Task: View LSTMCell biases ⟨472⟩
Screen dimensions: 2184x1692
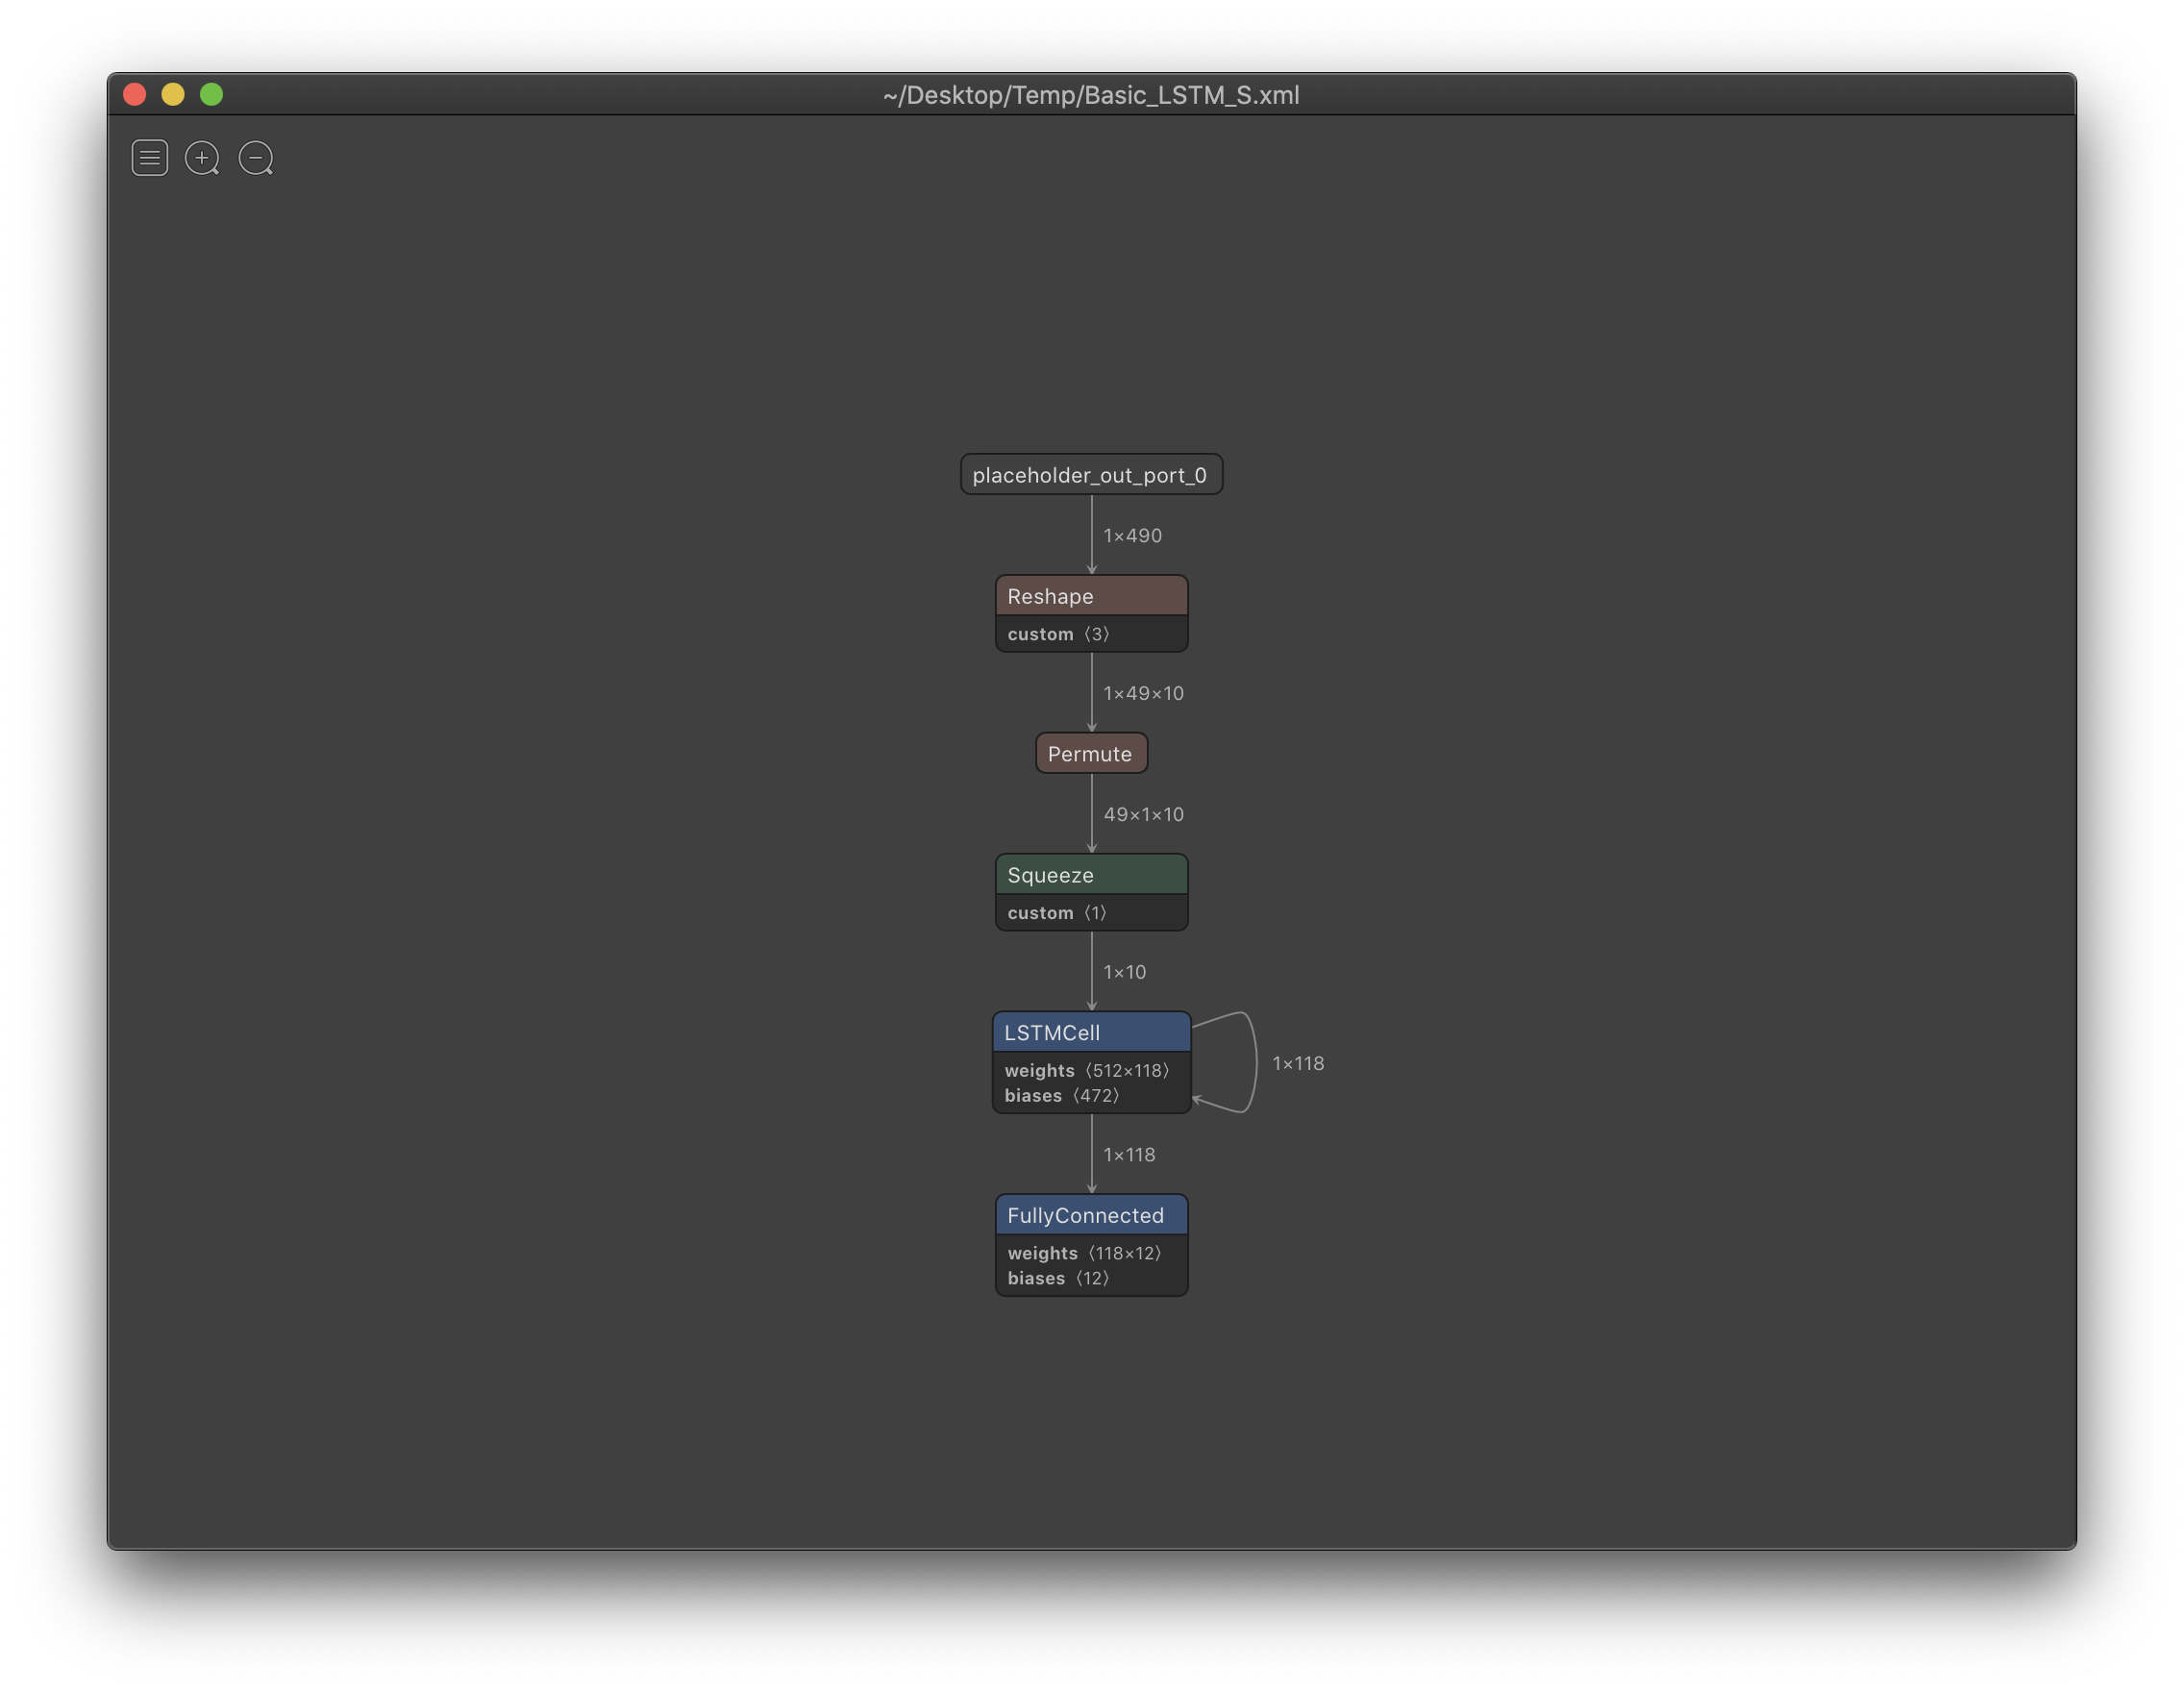Action: 1063,1095
